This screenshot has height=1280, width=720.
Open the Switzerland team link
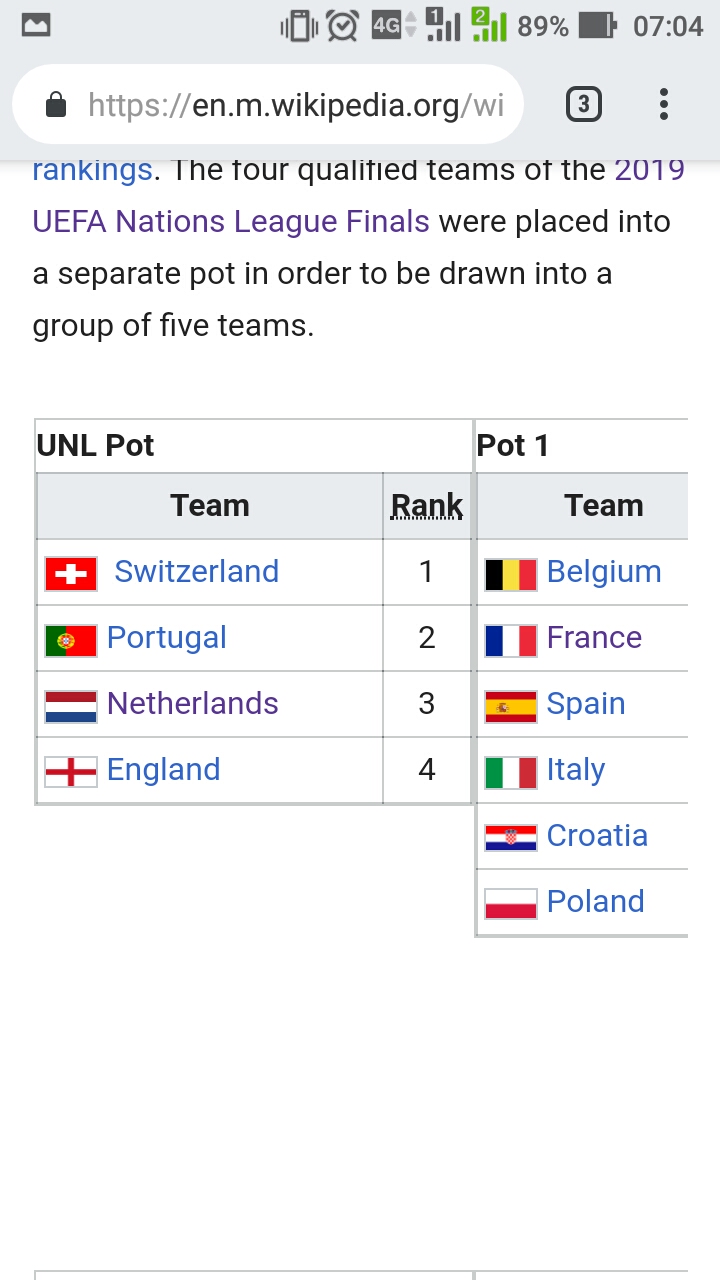[196, 572]
